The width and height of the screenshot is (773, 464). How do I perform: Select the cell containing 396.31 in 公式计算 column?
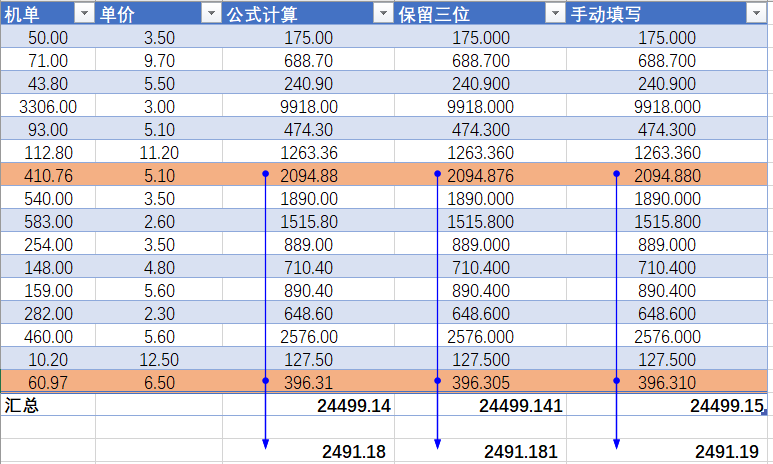[x=309, y=383]
